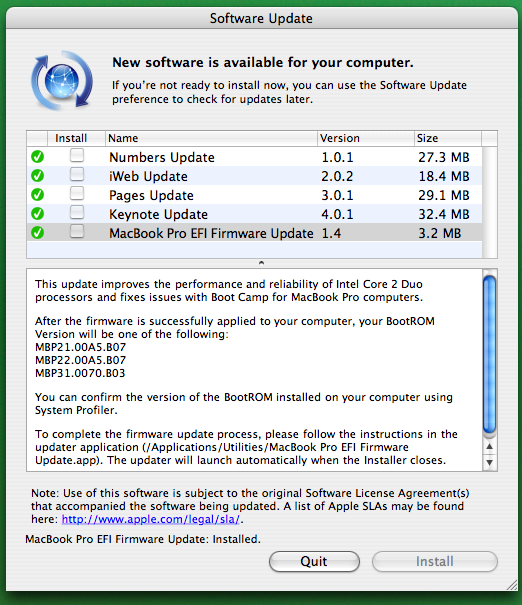Click the 32.4 MB size value
The image size is (522, 605).
(x=444, y=214)
